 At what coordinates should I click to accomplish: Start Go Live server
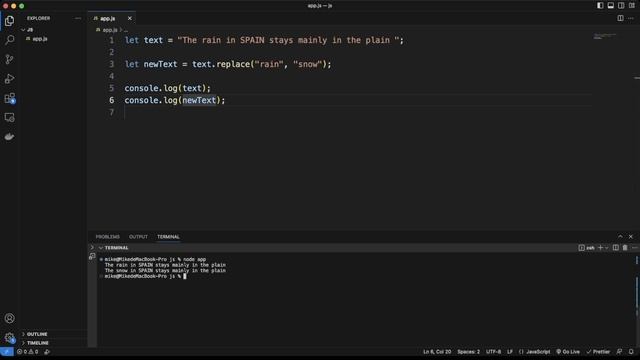tap(568, 351)
